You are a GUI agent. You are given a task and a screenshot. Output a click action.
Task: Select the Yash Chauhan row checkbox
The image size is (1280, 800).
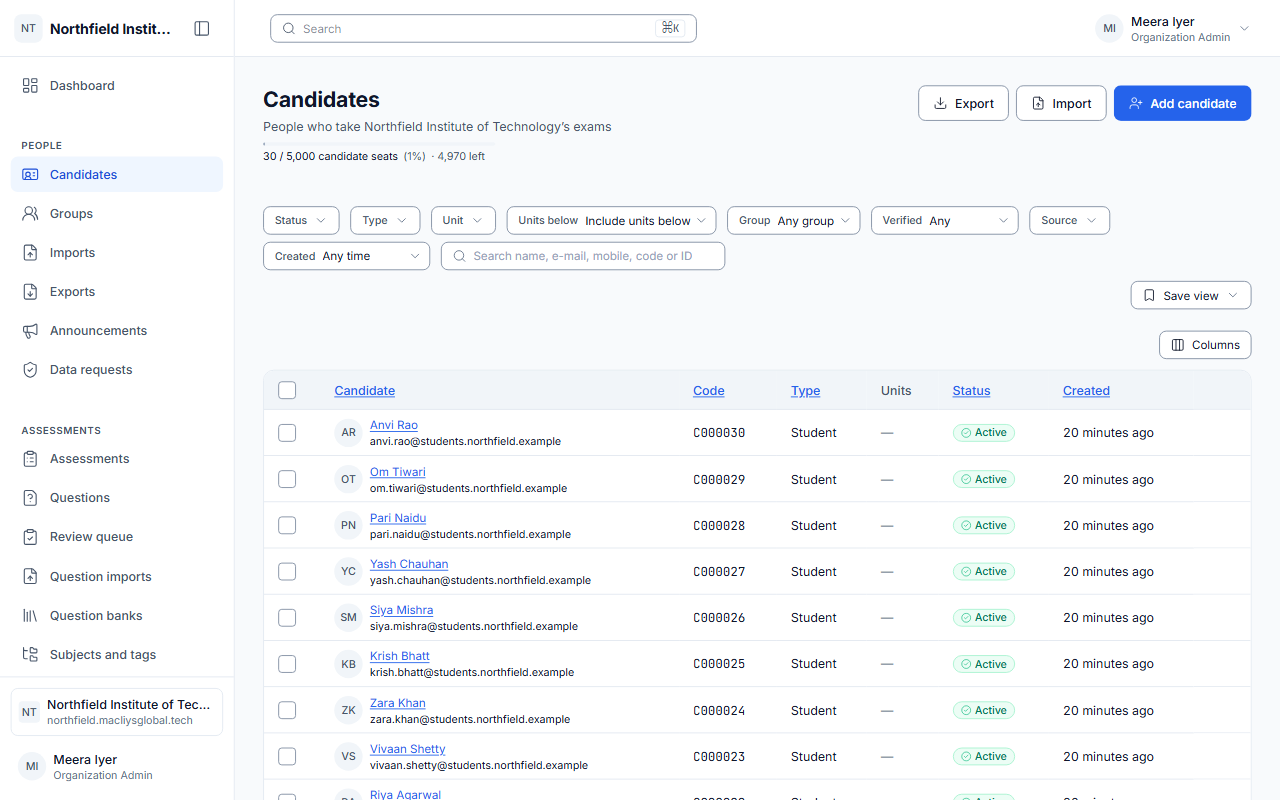click(x=287, y=572)
